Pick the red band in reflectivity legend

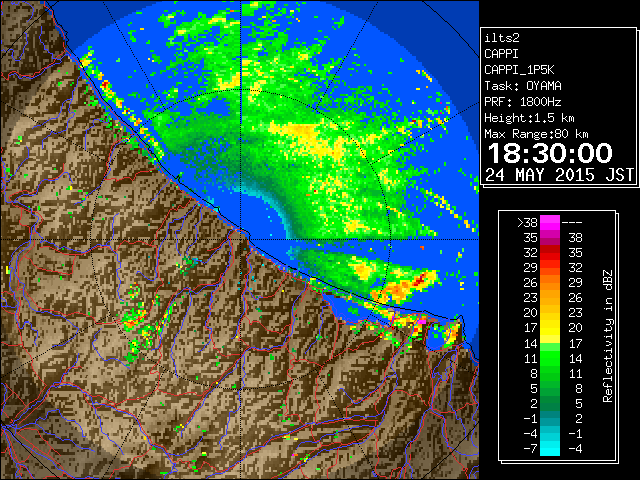[550, 253]
